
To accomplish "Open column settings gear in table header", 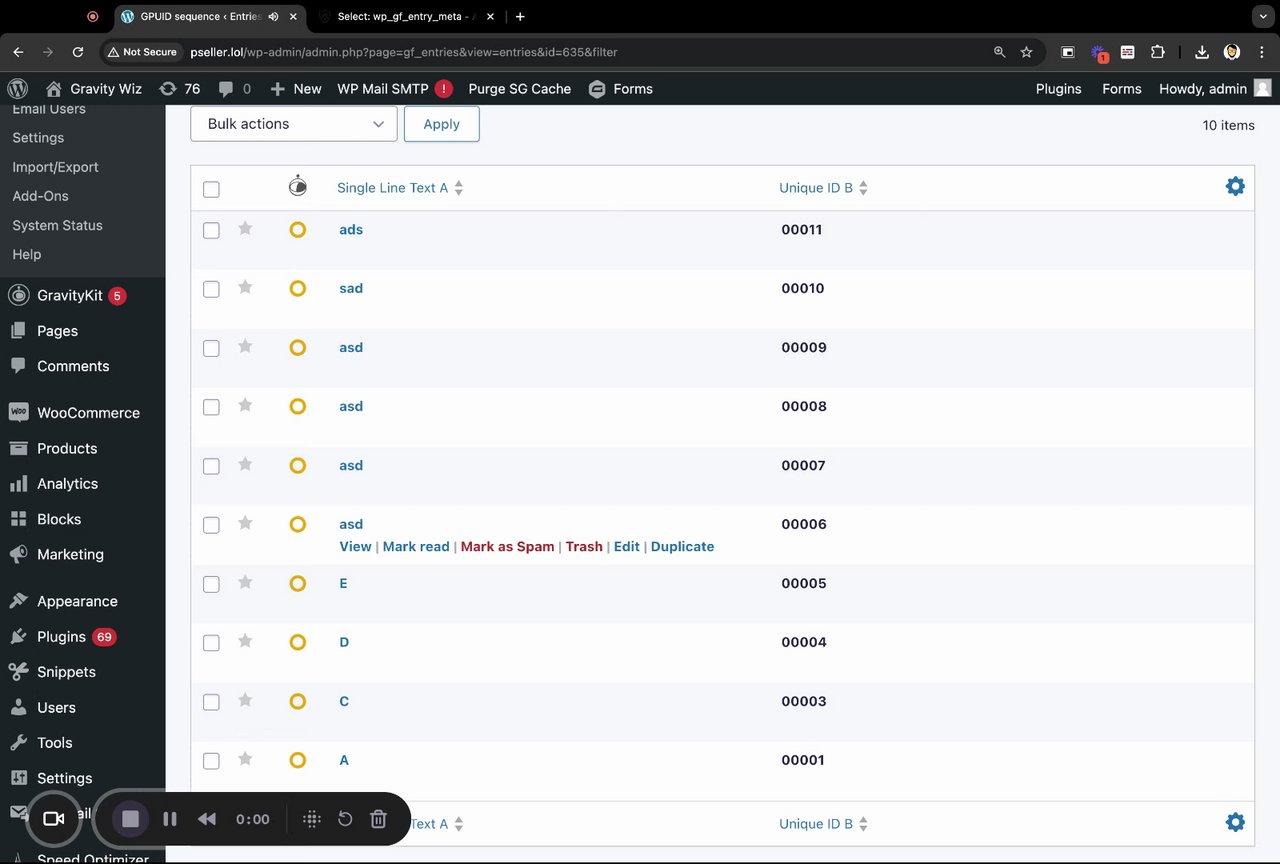I will pos(1235,186).
